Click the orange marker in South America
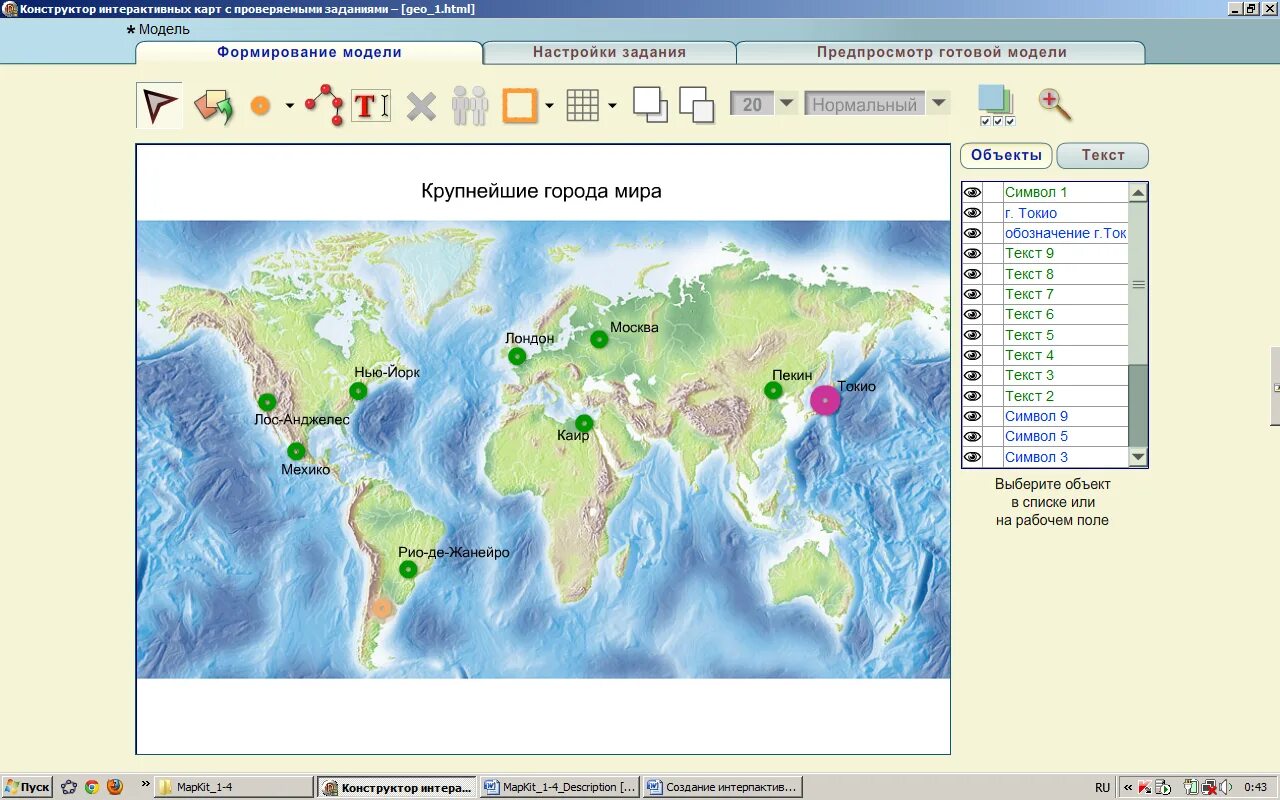This screenshot has height=800, width=1280. click(x=381, y=607)
